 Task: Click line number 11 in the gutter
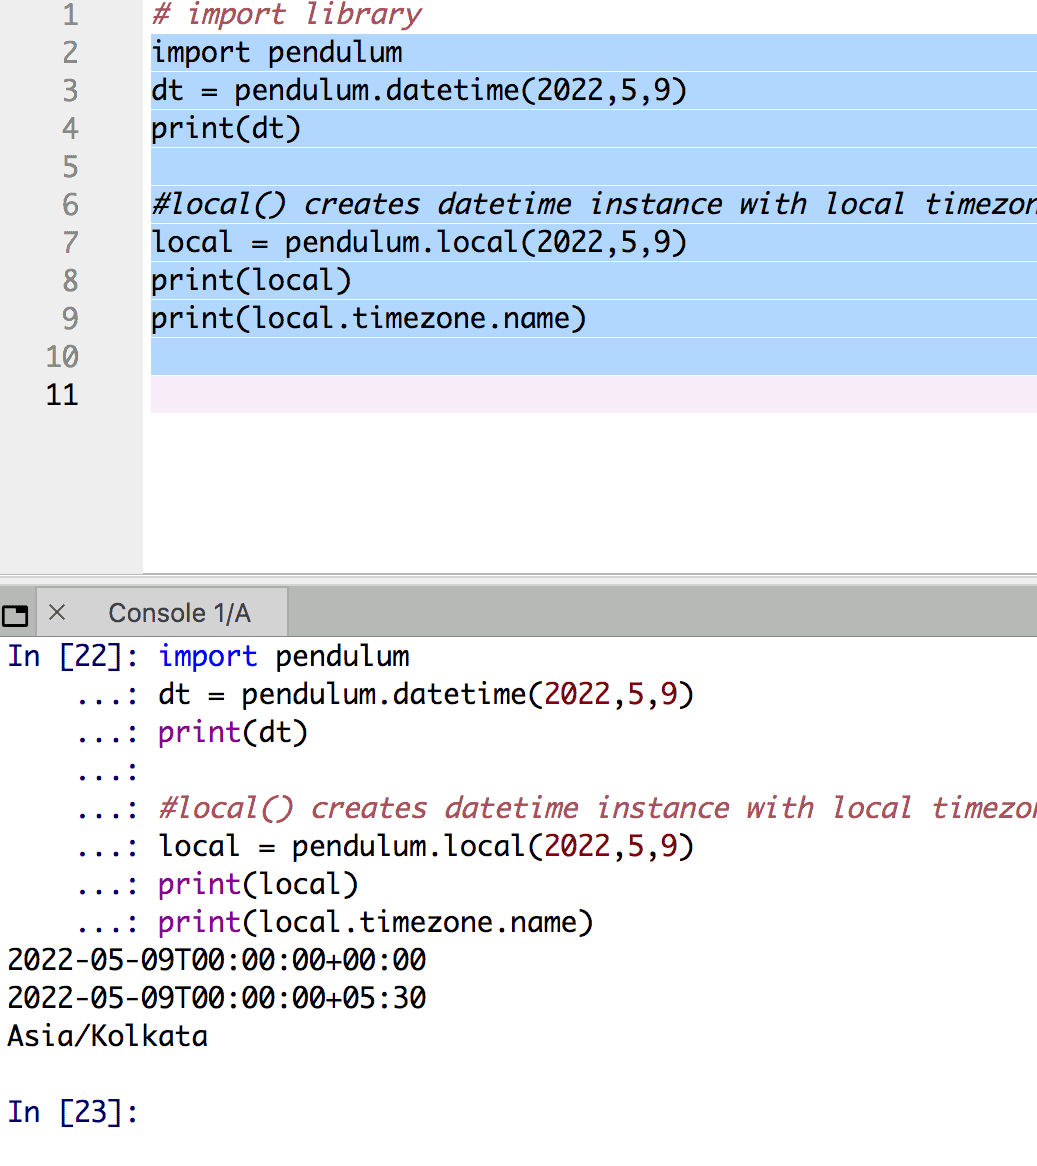[62, 395]
